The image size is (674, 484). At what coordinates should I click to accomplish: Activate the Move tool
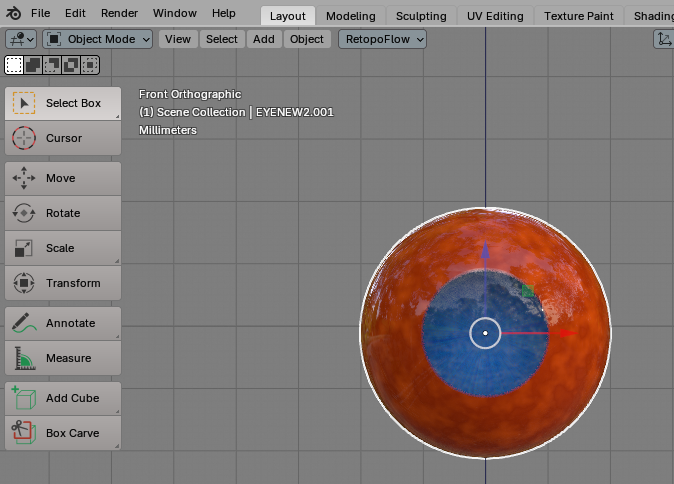pyautogui.click(x=63, y=178)
